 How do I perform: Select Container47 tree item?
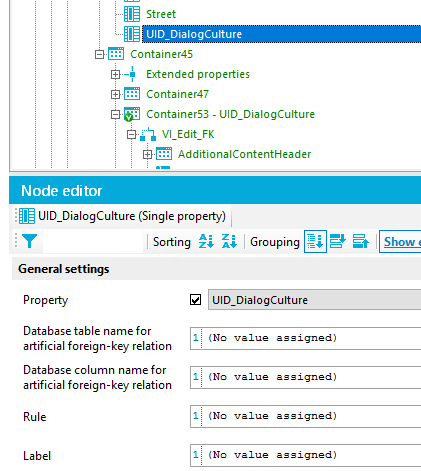coord(177,94)
